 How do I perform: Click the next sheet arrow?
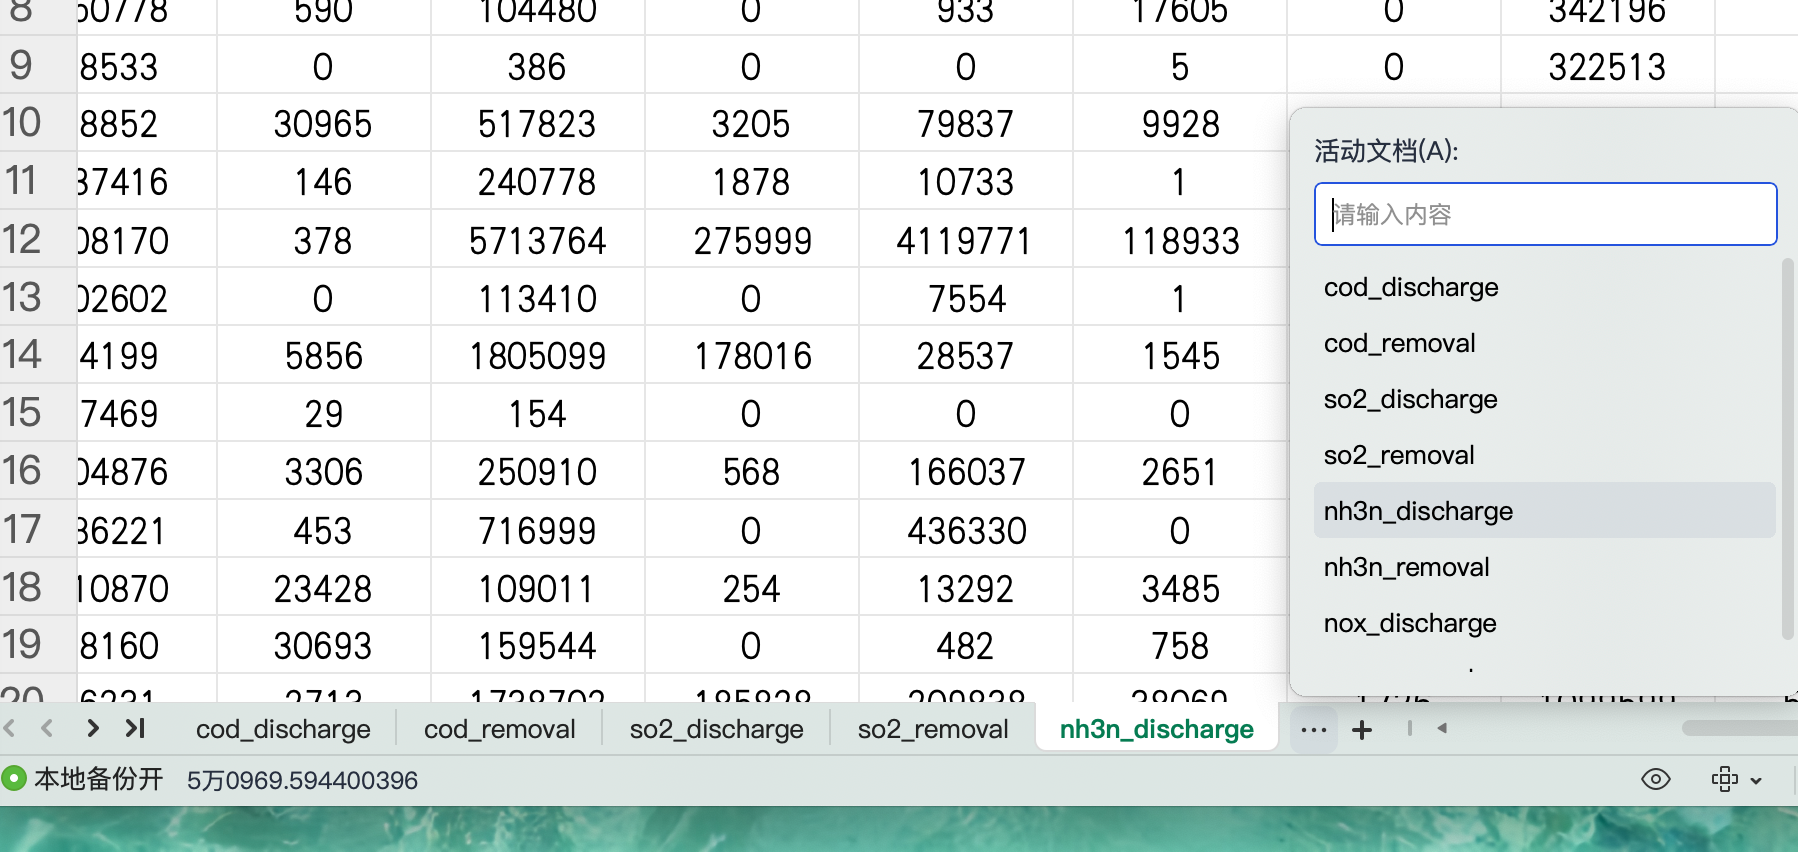[x=92, y=729]
